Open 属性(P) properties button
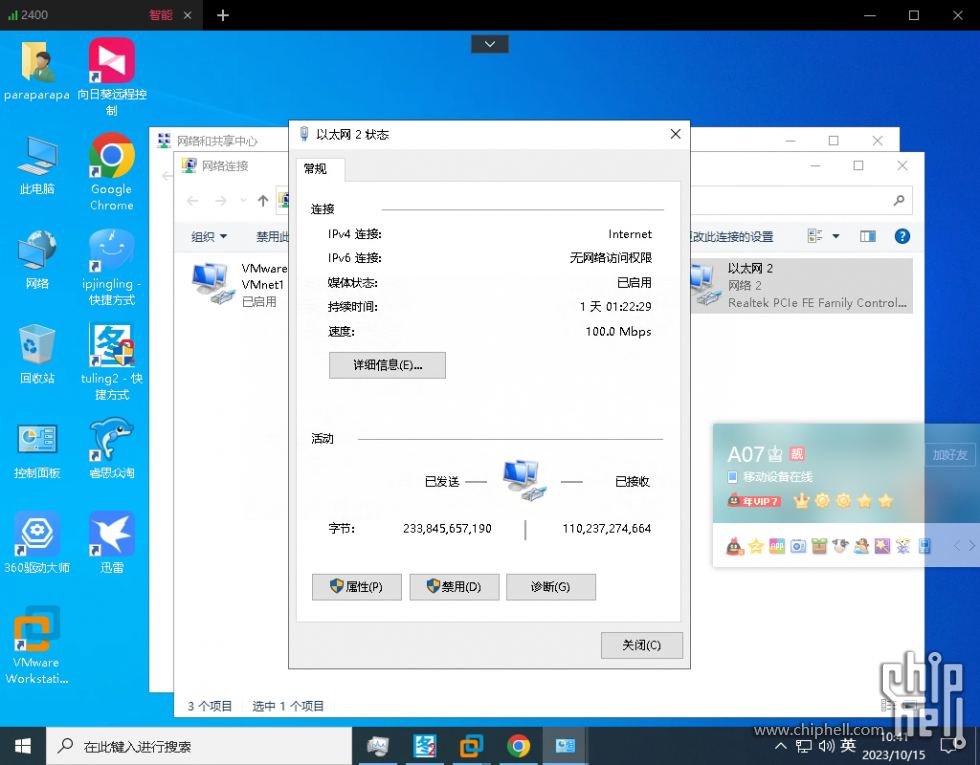 point(357,587)
